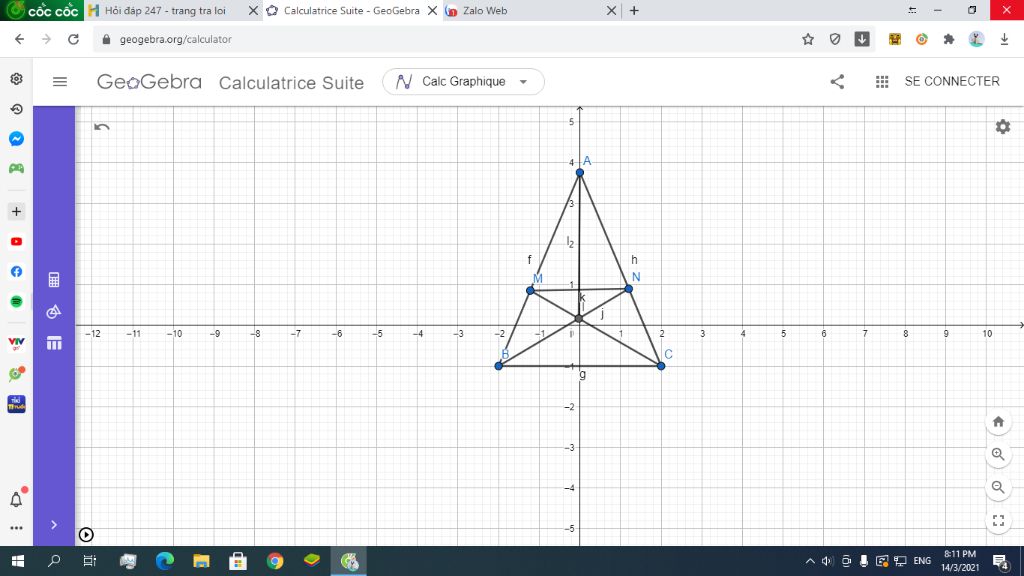This screenshot has width=1024, height=576.
Task: Open sidebar notifications bell
Action: (x=16, y=500)
